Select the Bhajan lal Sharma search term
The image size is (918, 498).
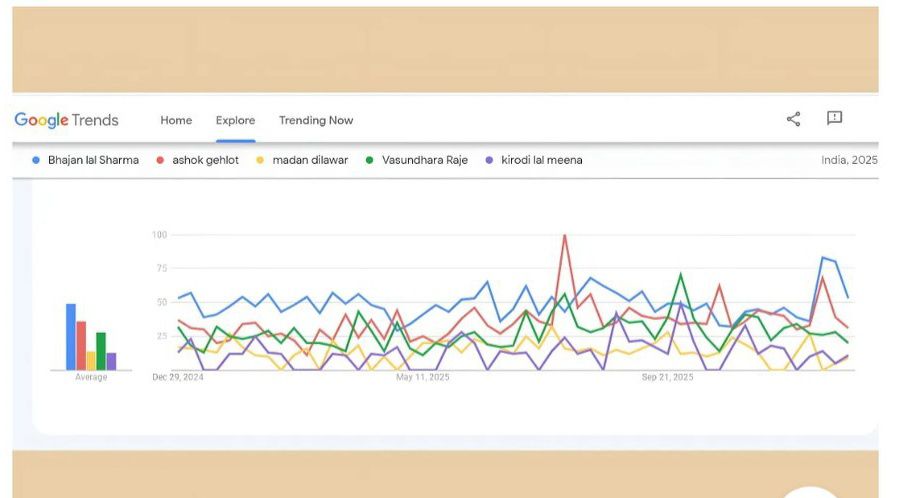[95, 160]
